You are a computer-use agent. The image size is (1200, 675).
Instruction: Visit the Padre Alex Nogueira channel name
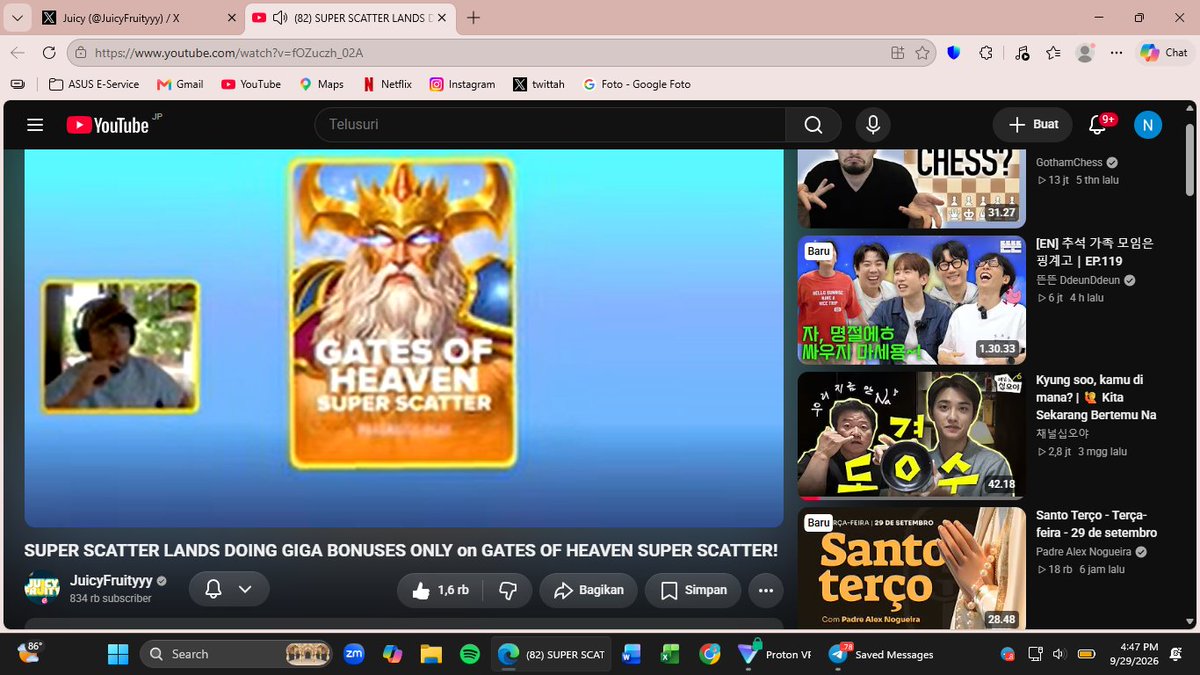click(1084, 551)
